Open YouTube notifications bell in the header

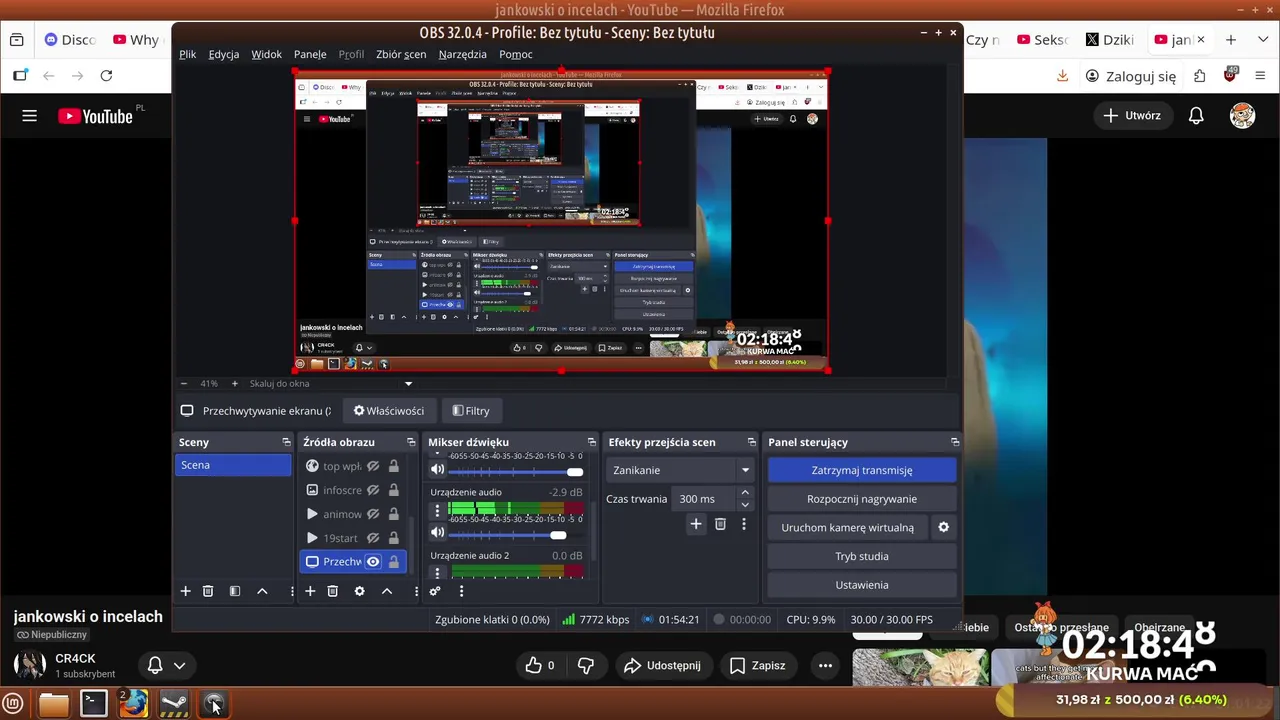click(1196, 116)
